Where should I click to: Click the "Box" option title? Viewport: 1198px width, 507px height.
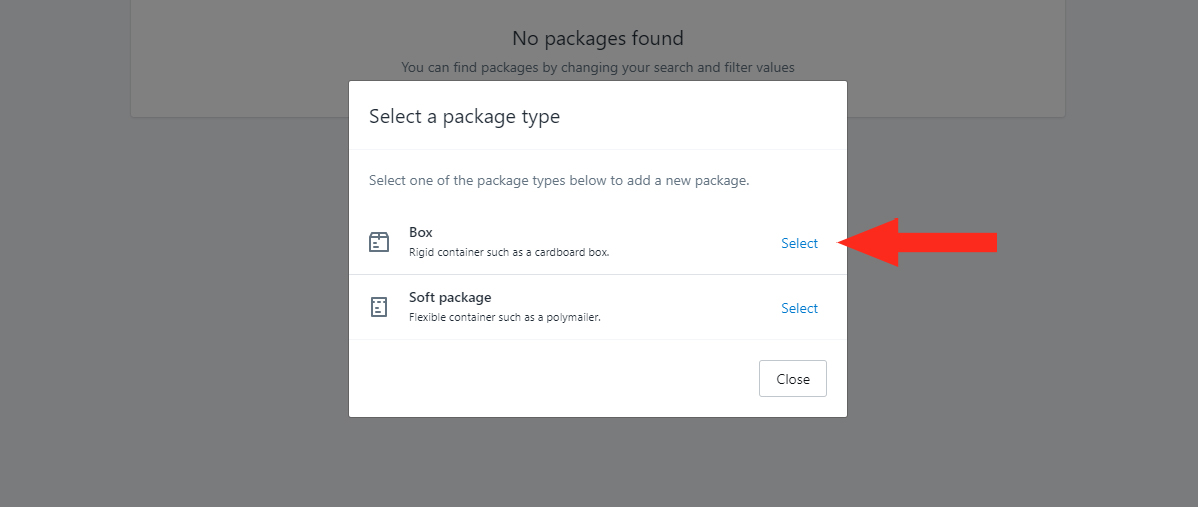[x=421, y=232]
